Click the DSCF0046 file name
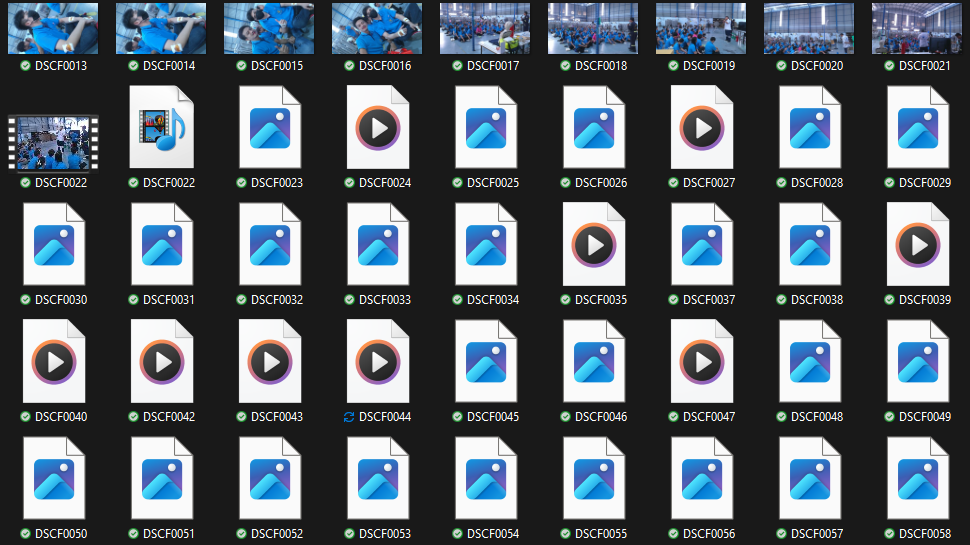The image size is (970, 545). 601,416
